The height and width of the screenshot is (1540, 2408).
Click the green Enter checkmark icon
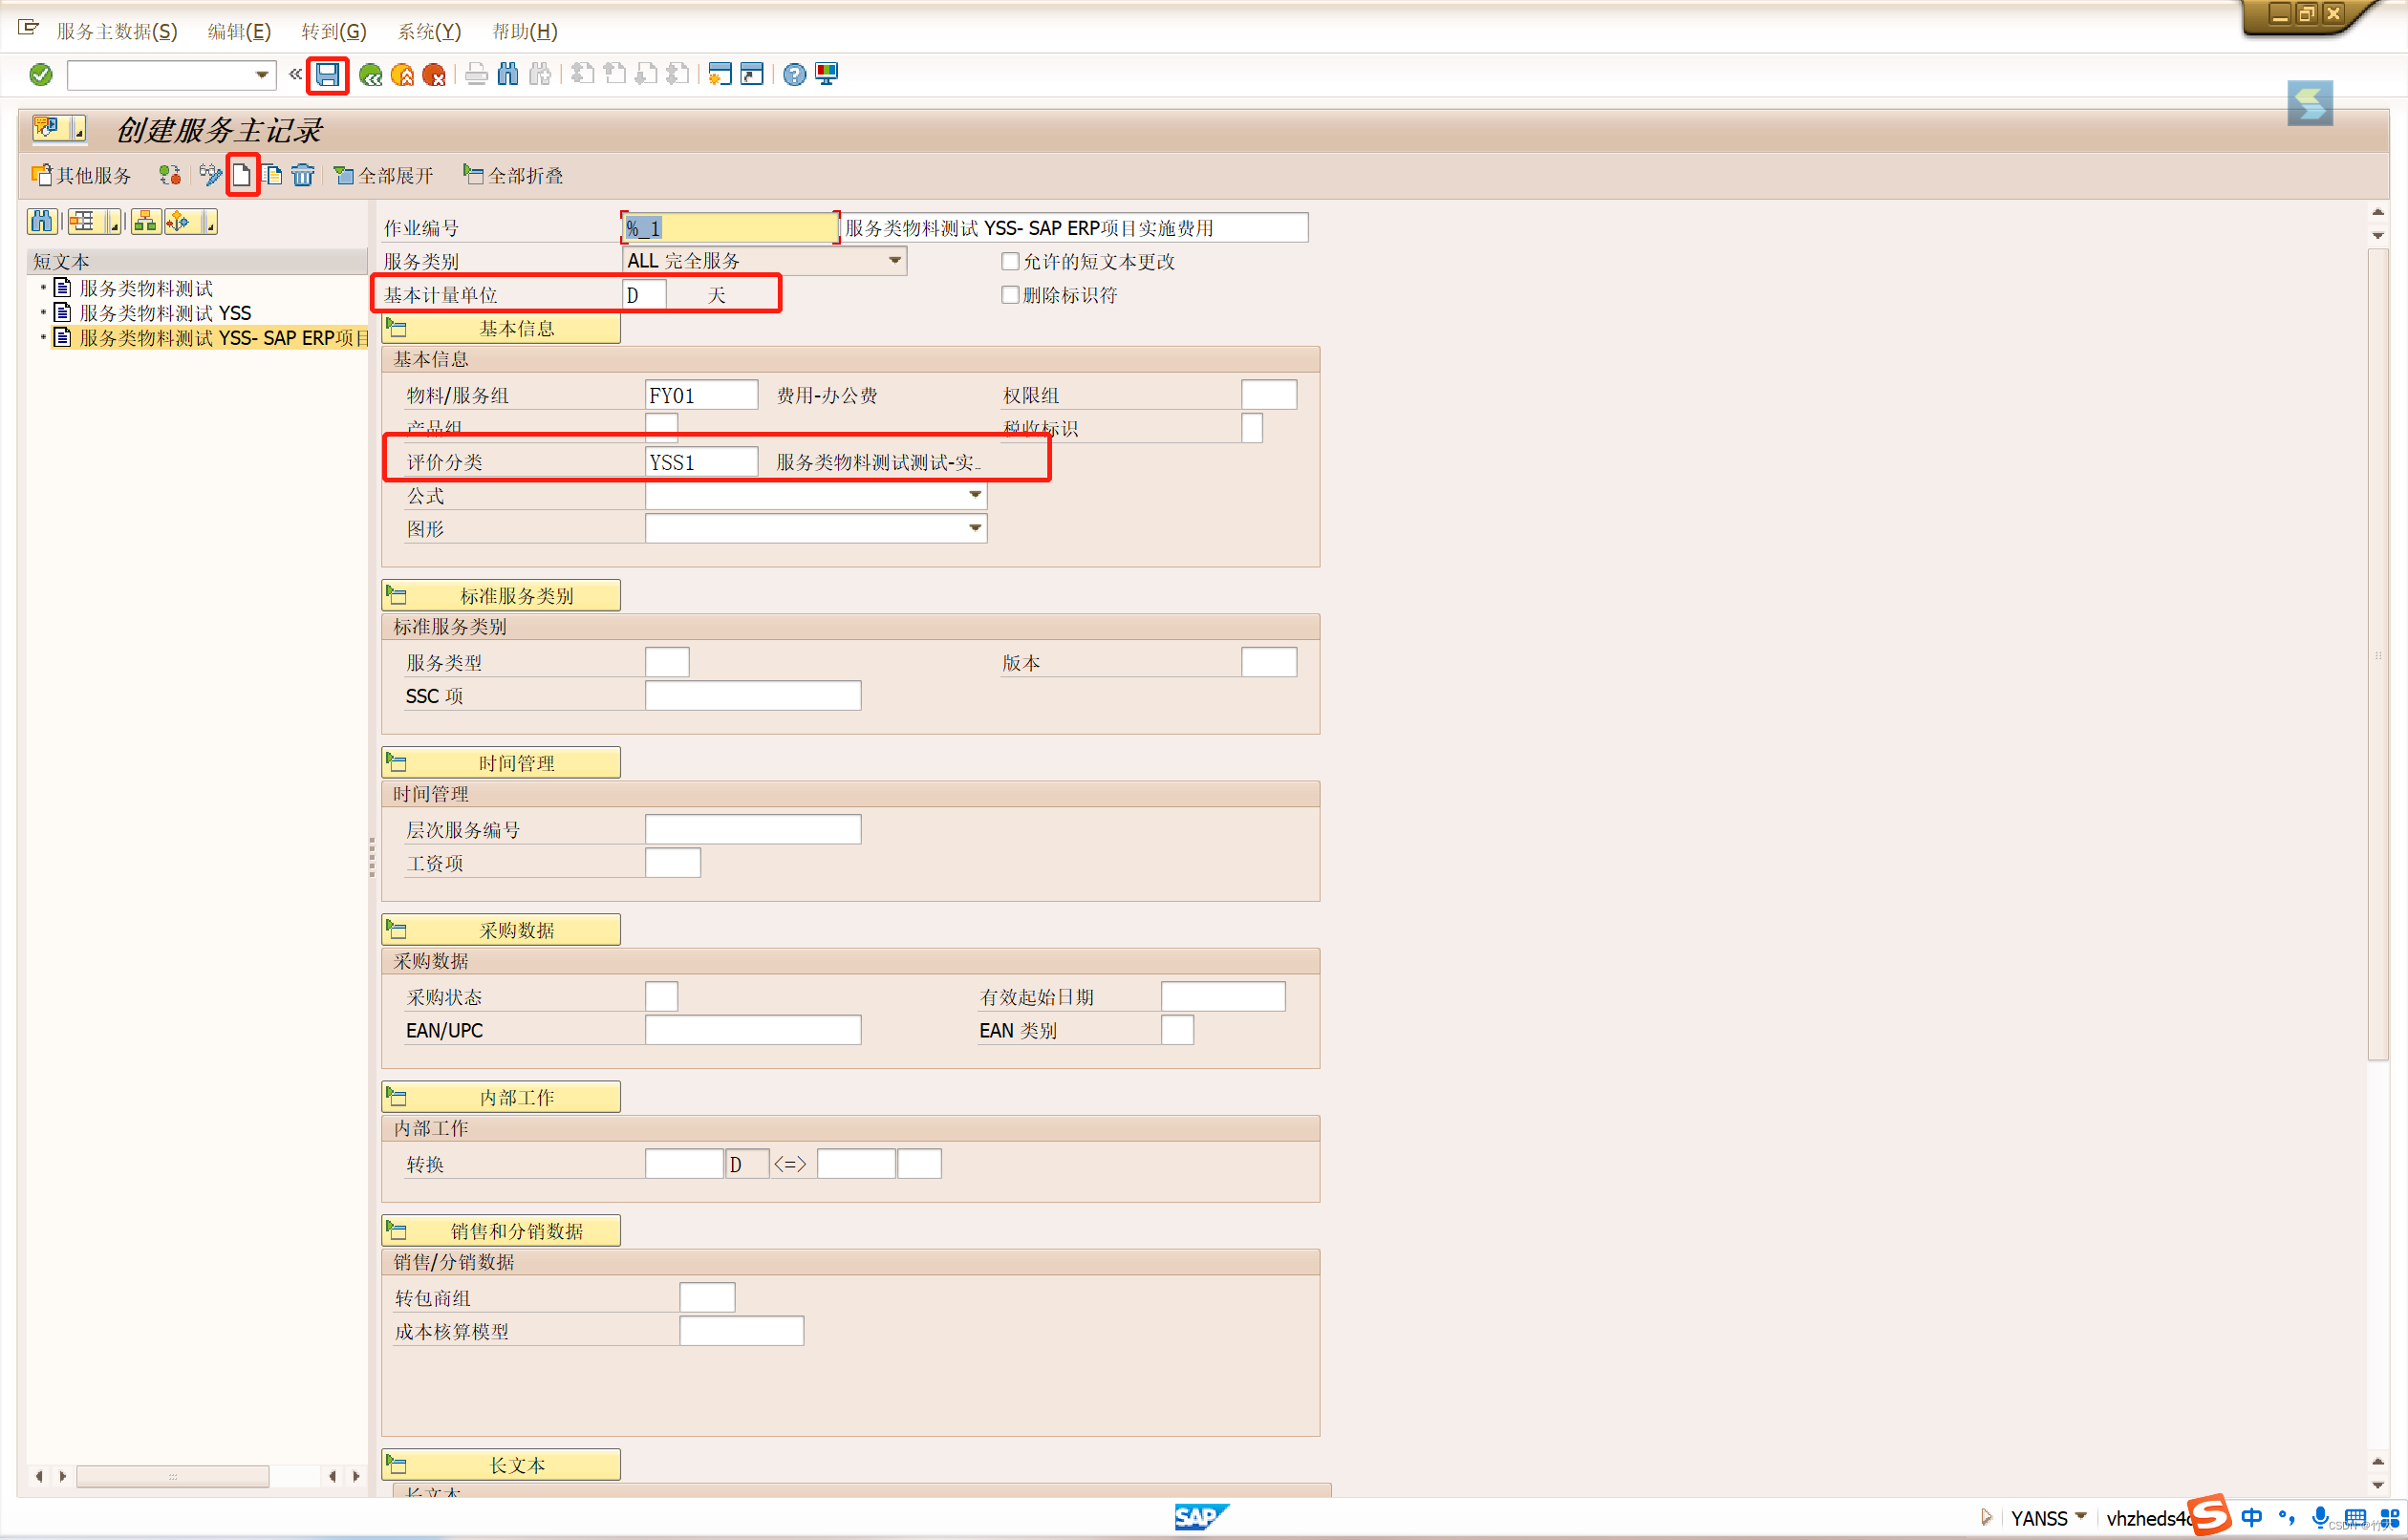[41, 75]
